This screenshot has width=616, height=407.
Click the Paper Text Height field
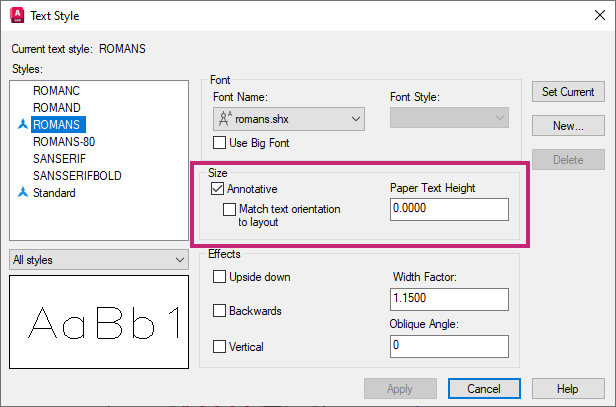coord(449,210)
